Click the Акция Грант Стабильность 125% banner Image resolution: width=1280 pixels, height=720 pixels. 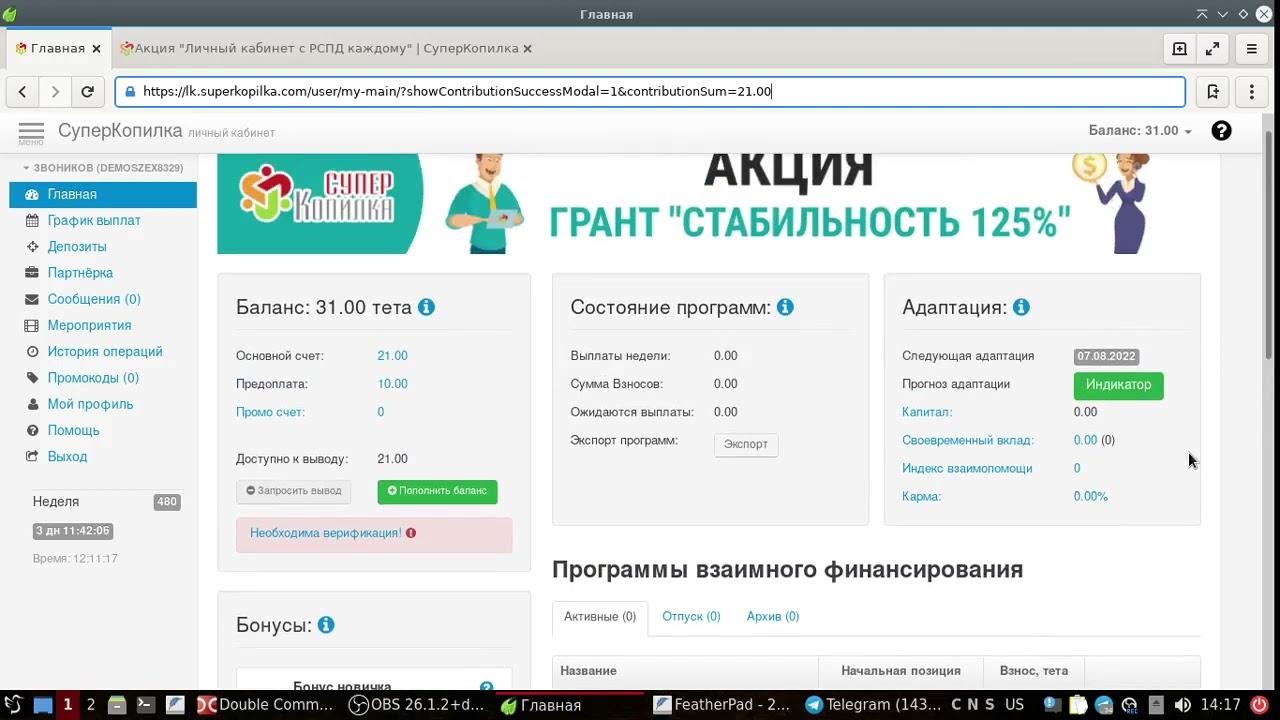coord(709,204)
